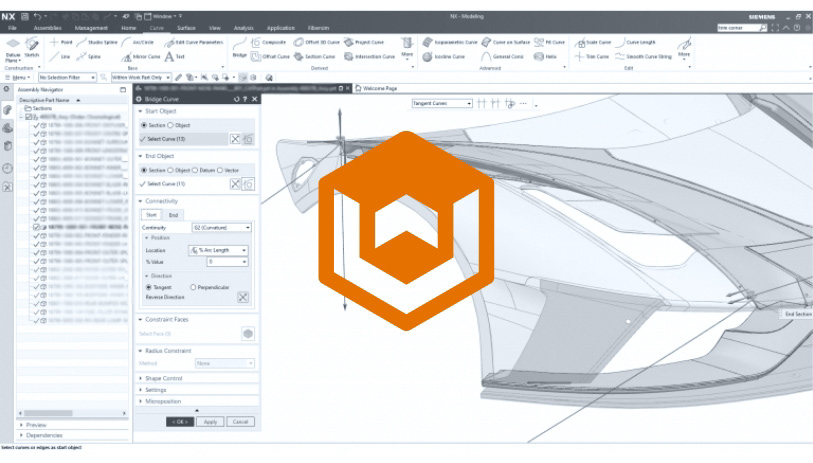Viewport: 813px width, 463px height.
Task: Click the Arc/Circle tool
Action: point(138,42)
